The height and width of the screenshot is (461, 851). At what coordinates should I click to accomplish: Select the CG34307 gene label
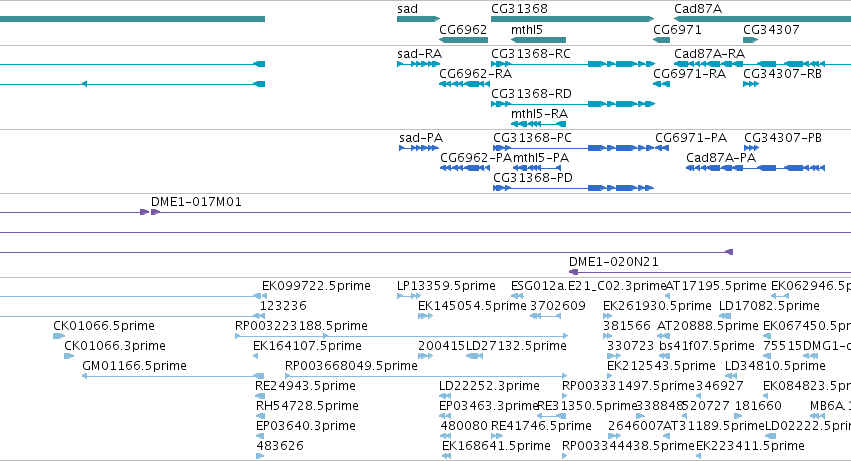pos(771,29)
